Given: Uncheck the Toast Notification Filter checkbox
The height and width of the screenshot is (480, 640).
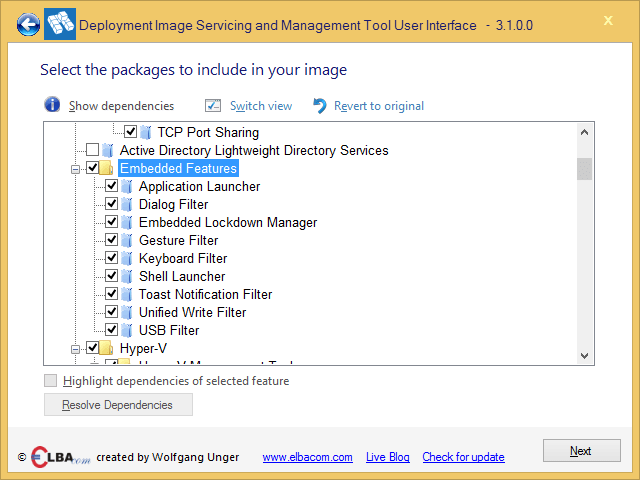Looking at the screenshot, I should point(111,293).
